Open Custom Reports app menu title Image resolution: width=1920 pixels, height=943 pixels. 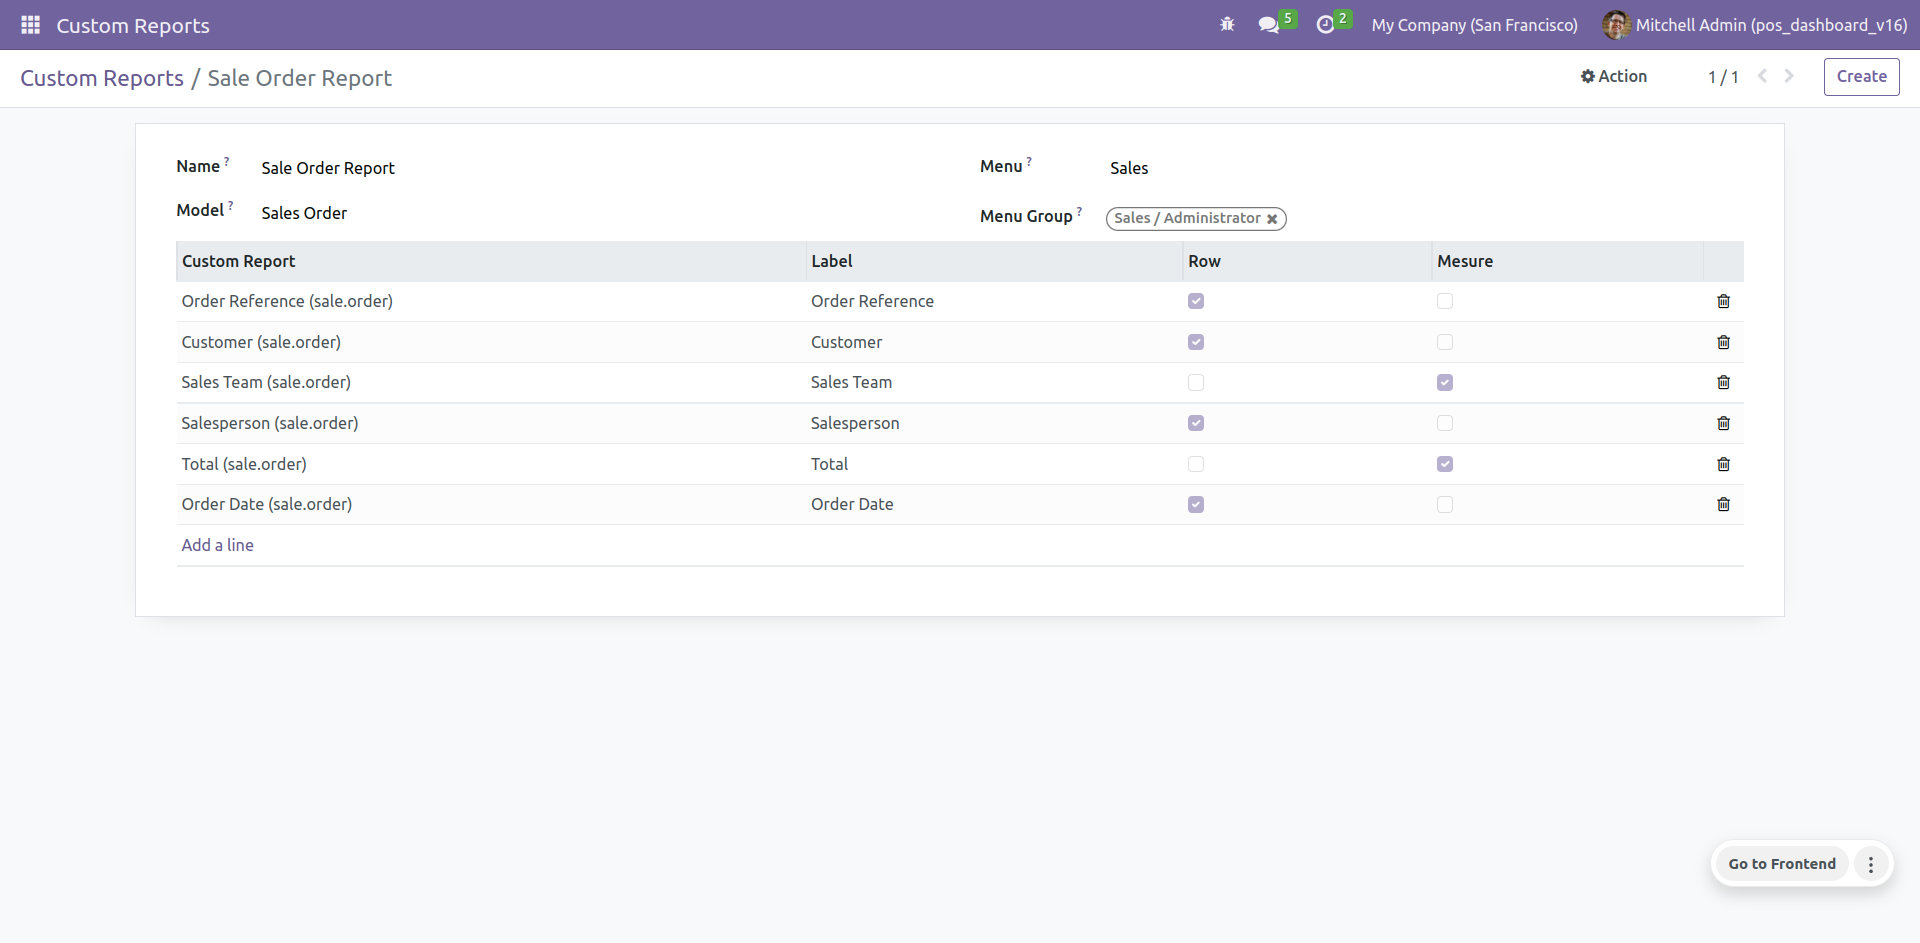pos(133,26)
